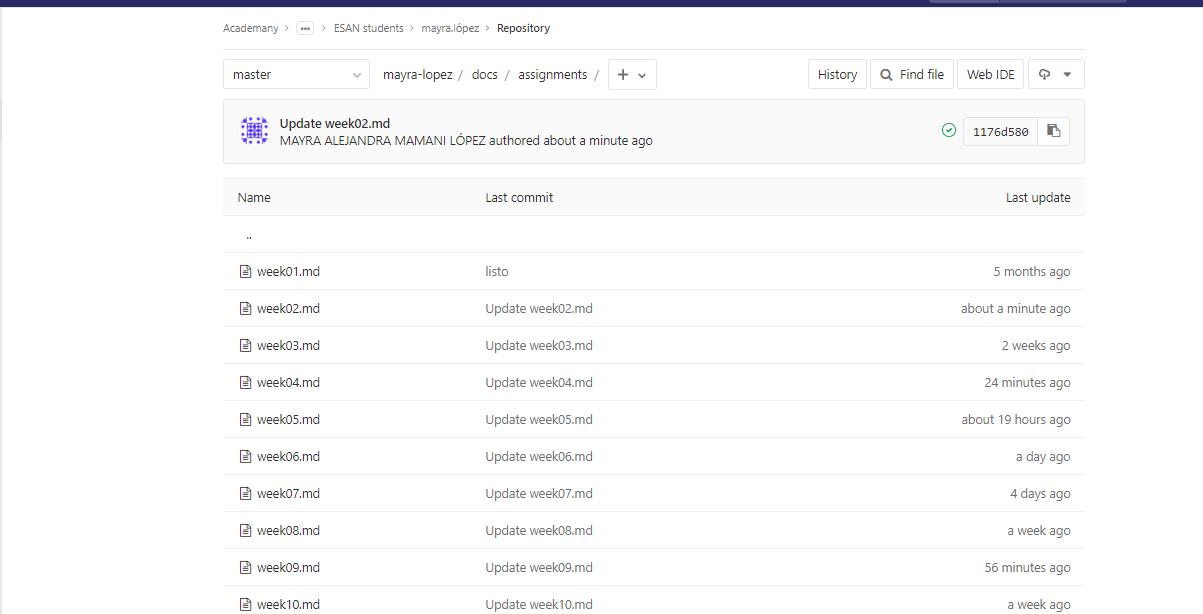
Task: Copy the commit SHA to clipboard
Action: click(x=1053, y=131)
